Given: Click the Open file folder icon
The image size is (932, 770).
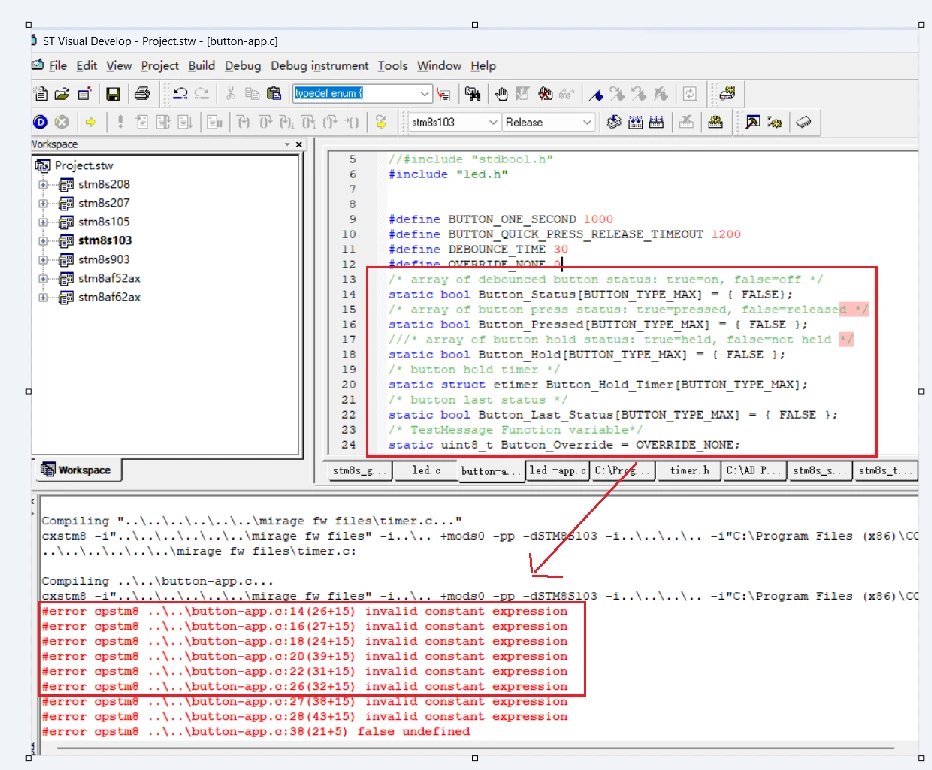Looking at the screenshot, I should click(62, 93).
